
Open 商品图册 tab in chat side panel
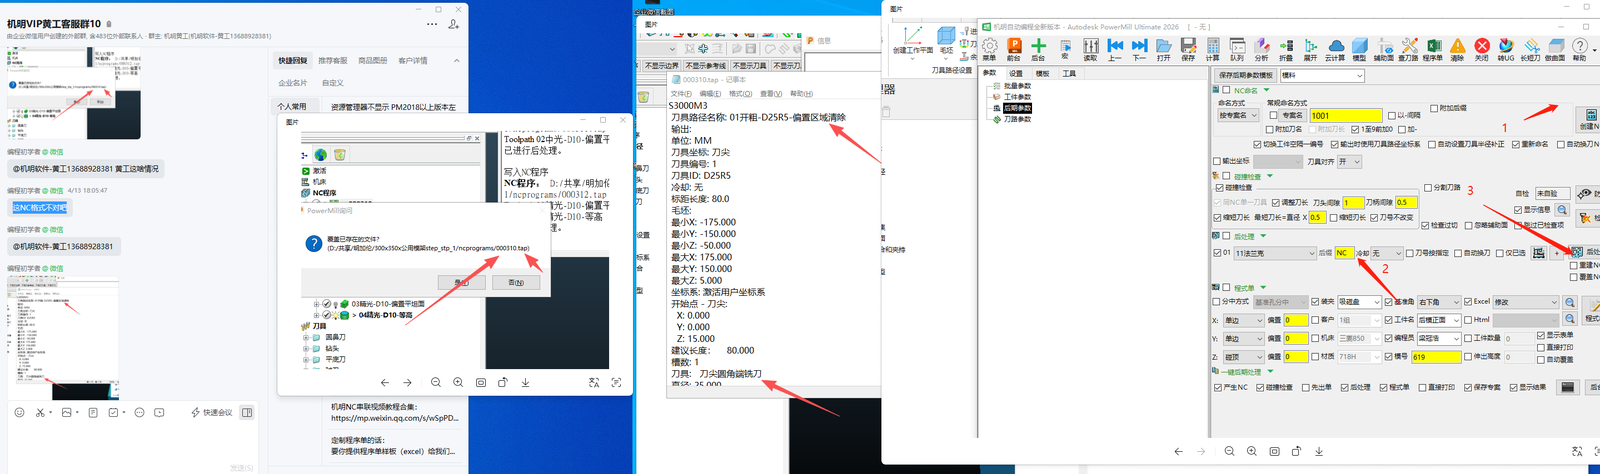click(x=373, y=61)
